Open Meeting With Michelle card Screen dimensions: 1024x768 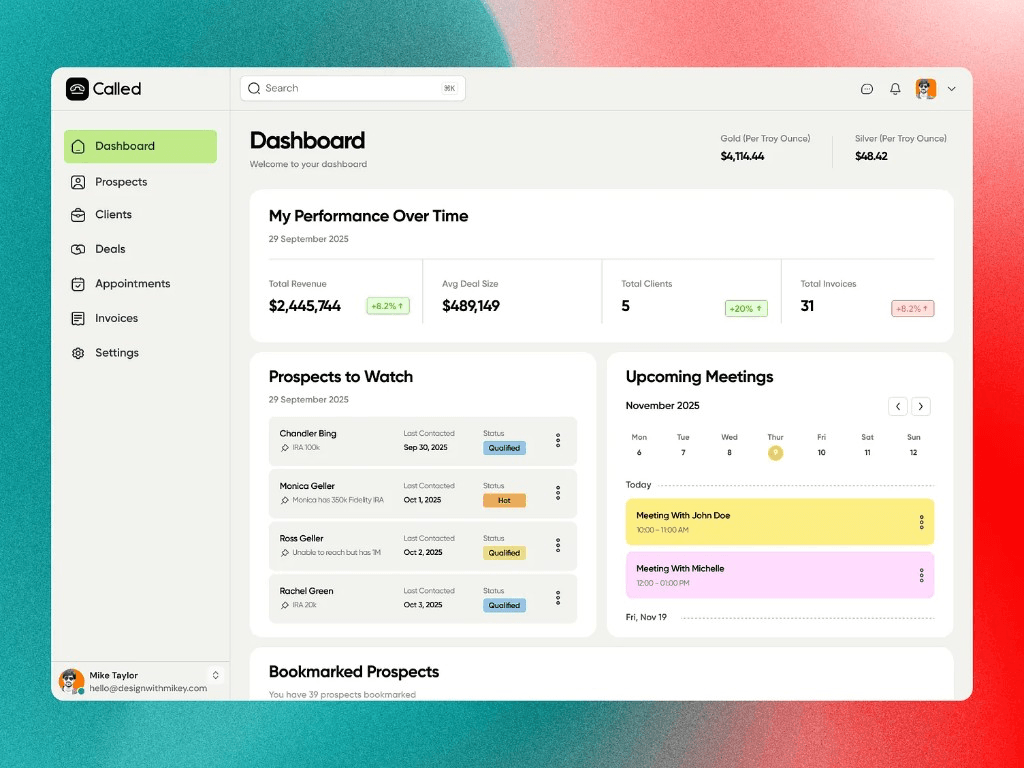click(780, 575)
